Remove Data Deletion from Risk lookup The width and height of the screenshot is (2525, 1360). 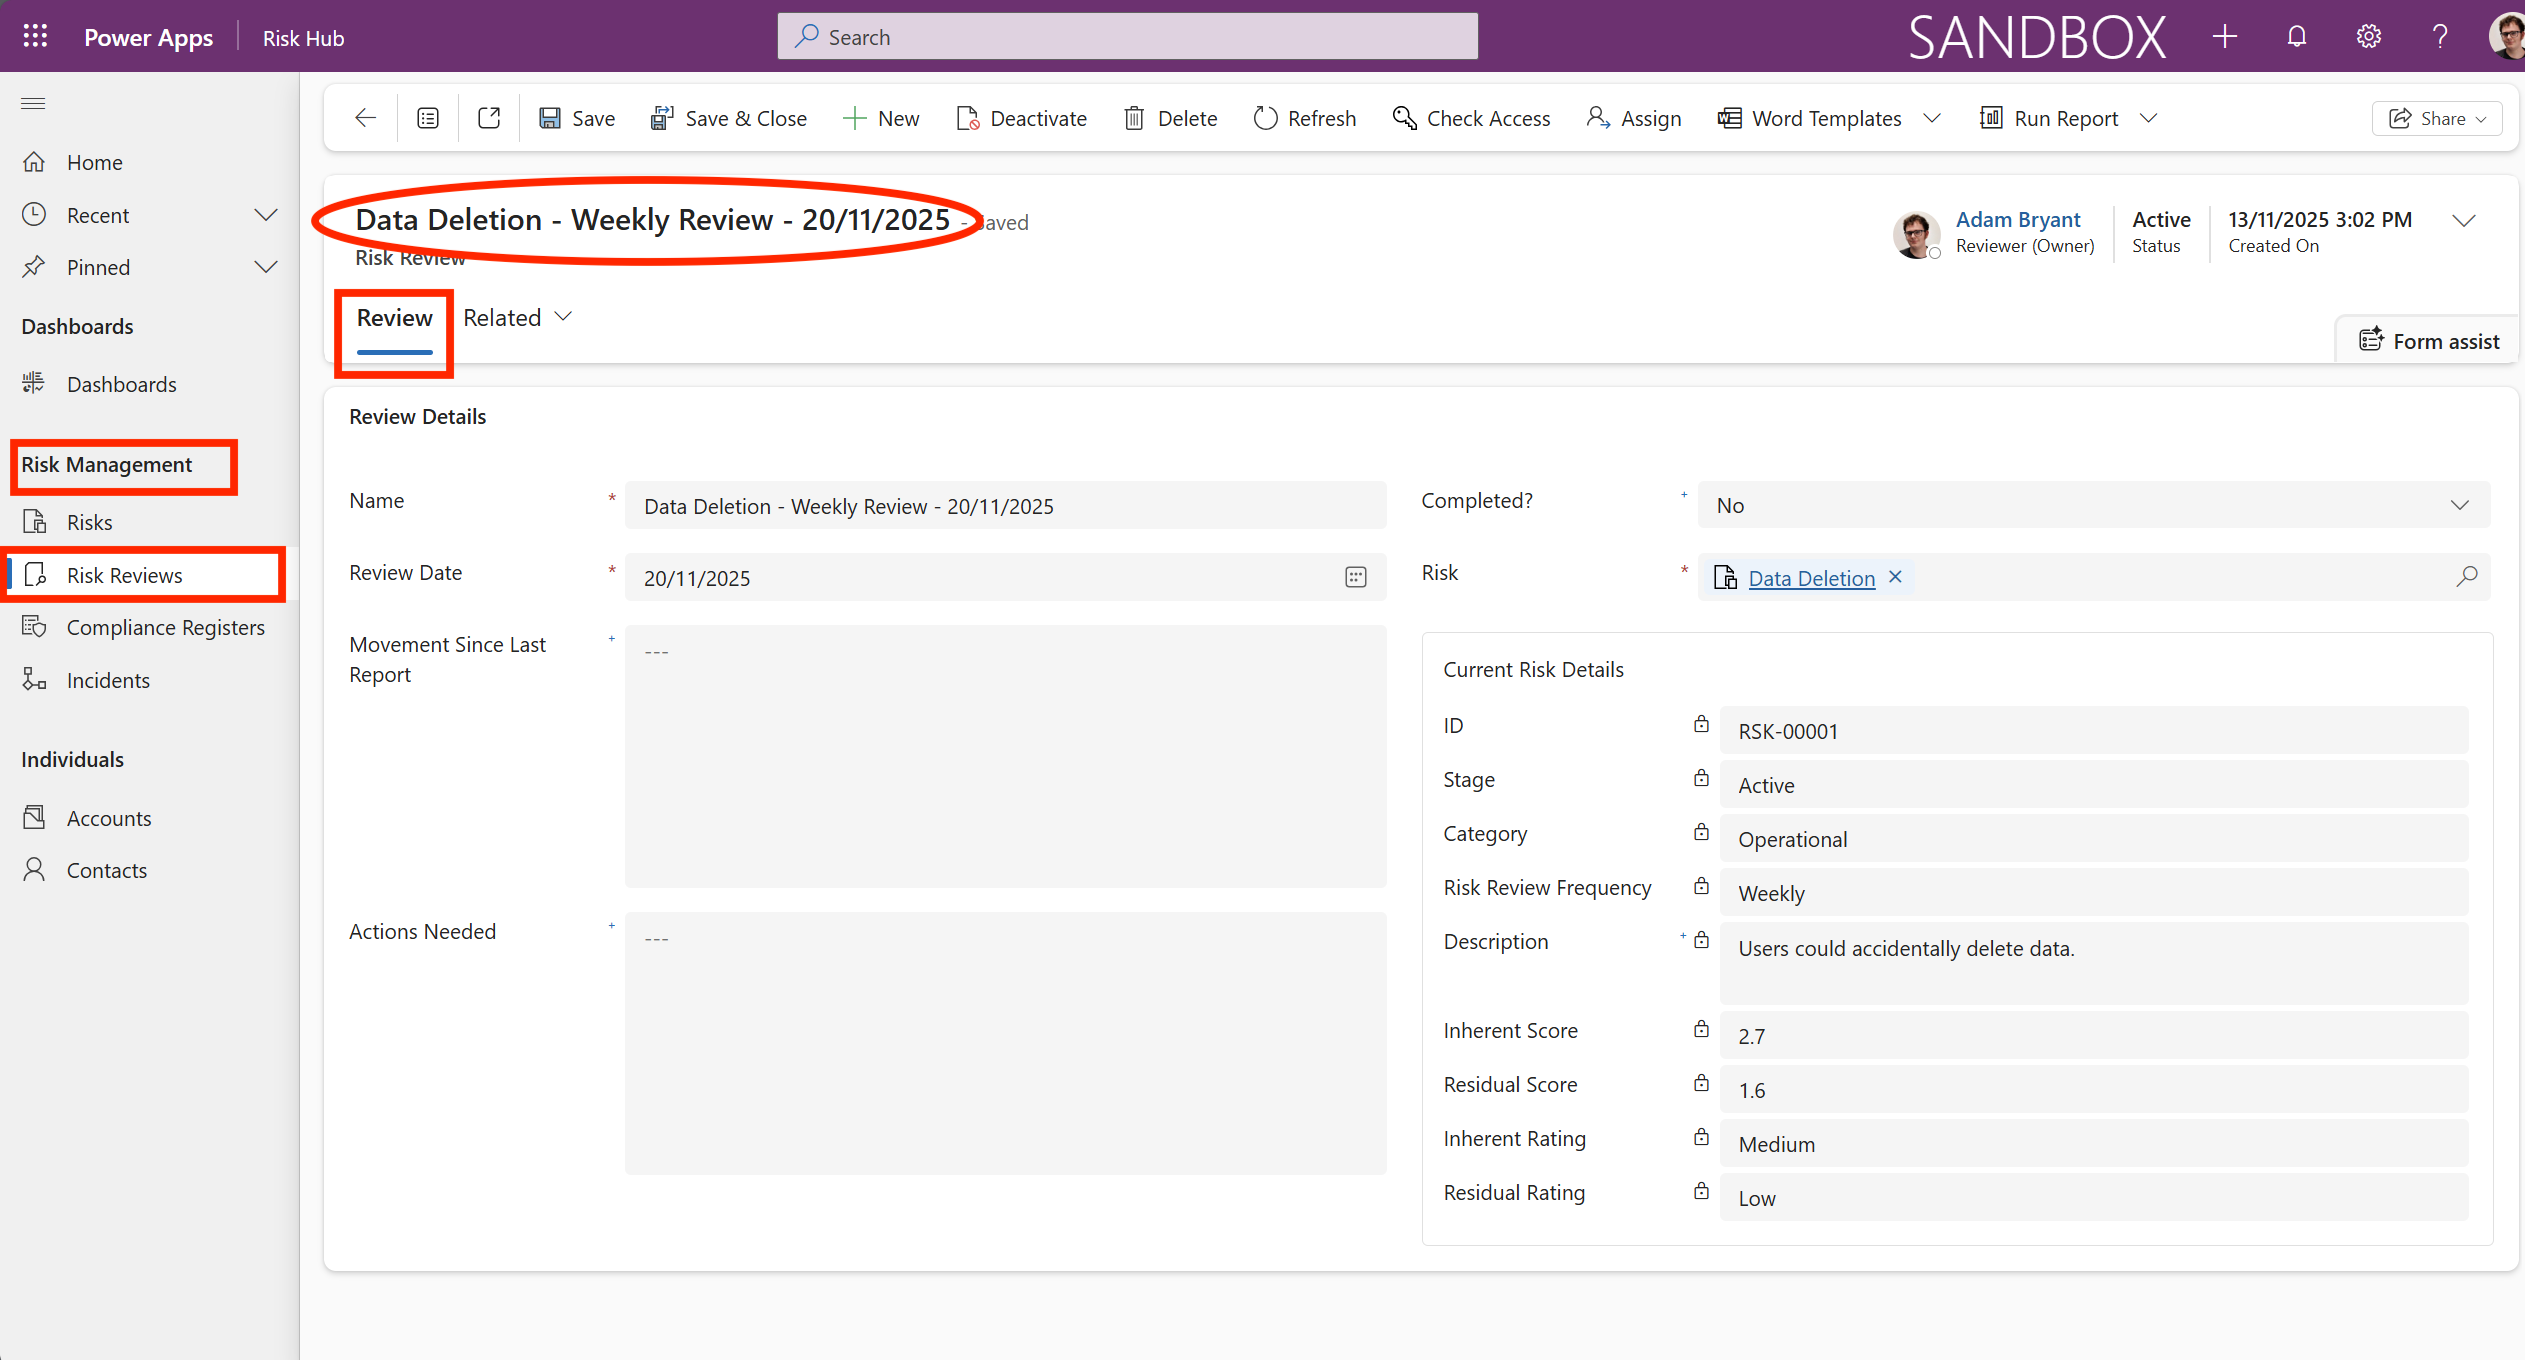point(1895,577)
